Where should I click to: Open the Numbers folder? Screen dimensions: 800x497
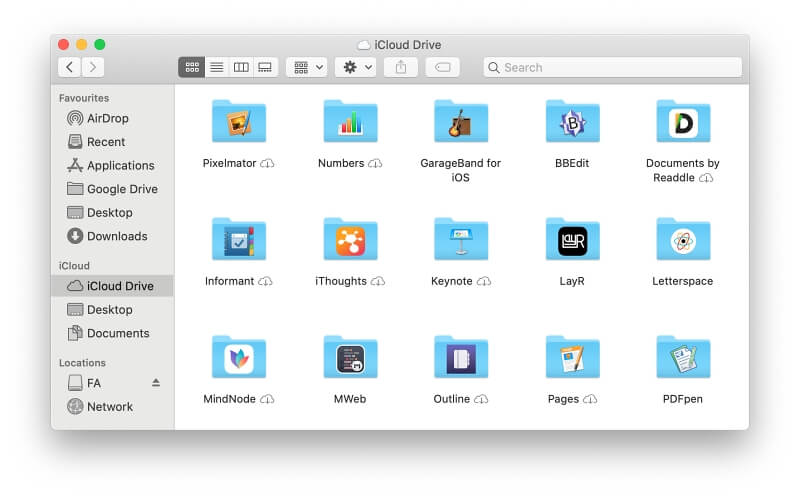pyautogui.click(x=350, y=121)
